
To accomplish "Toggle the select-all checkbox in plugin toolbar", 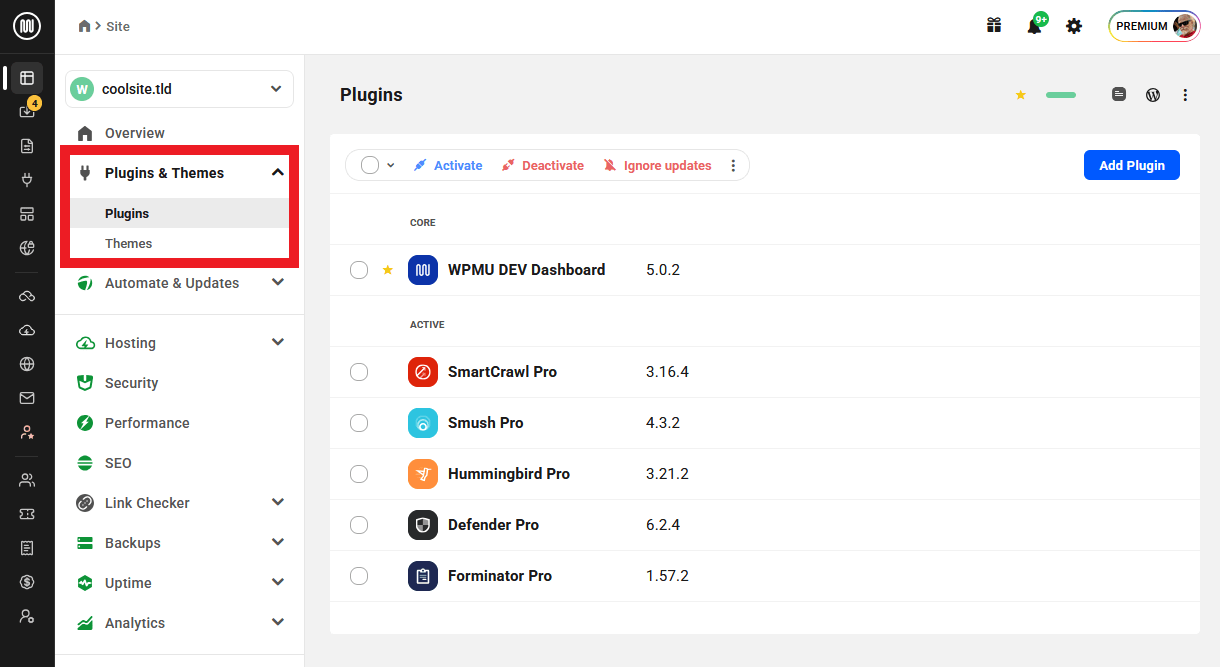I will click(370, 165).
